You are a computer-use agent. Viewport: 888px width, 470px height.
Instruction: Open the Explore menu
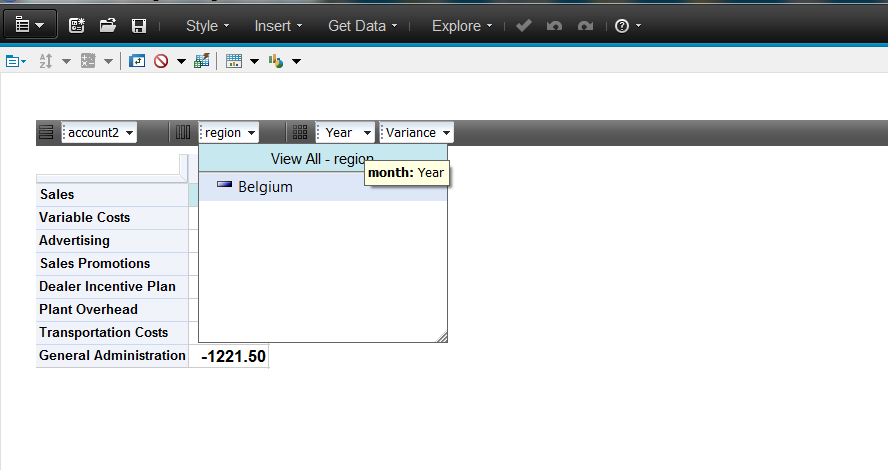pos(462,26)
